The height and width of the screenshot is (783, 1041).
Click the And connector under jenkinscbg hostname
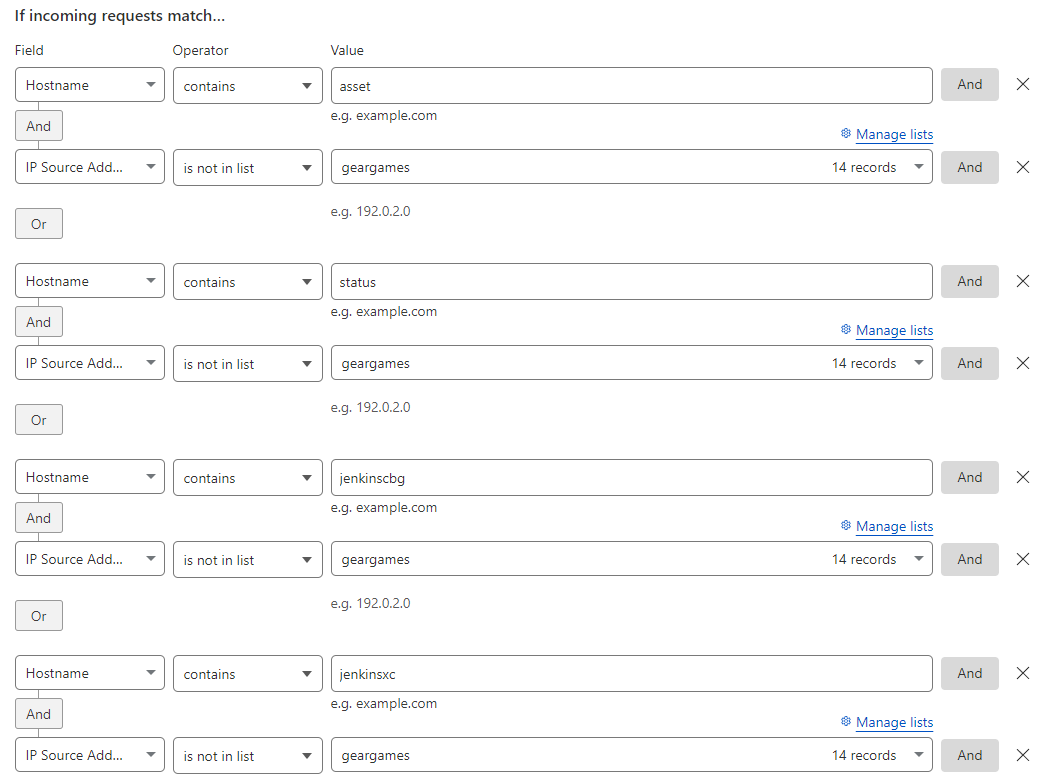[x=39, y=518]
